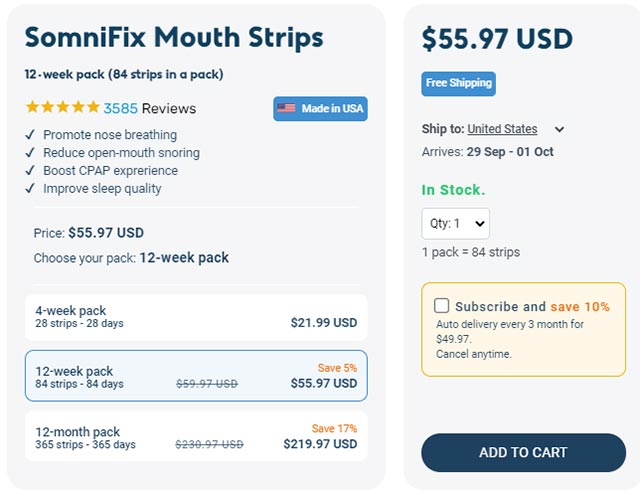Click the Made in USA badge
Image resolution: width=640 pixels, height=494 pixels.
coord(320,109)
